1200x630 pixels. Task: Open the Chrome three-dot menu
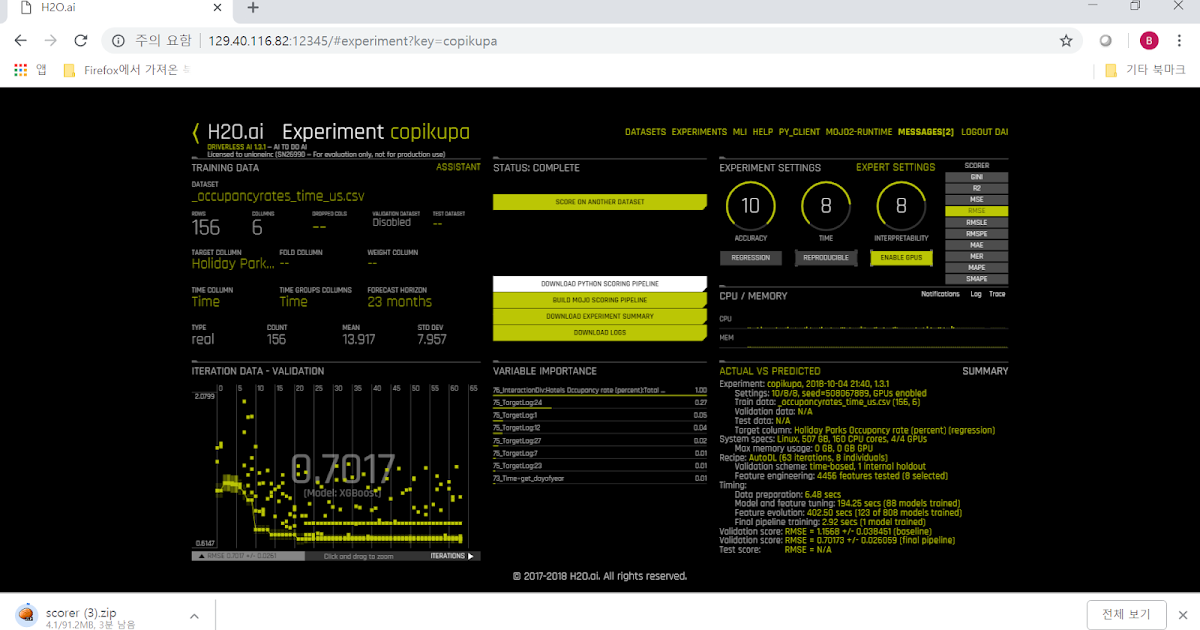[x=1179, y=41]
